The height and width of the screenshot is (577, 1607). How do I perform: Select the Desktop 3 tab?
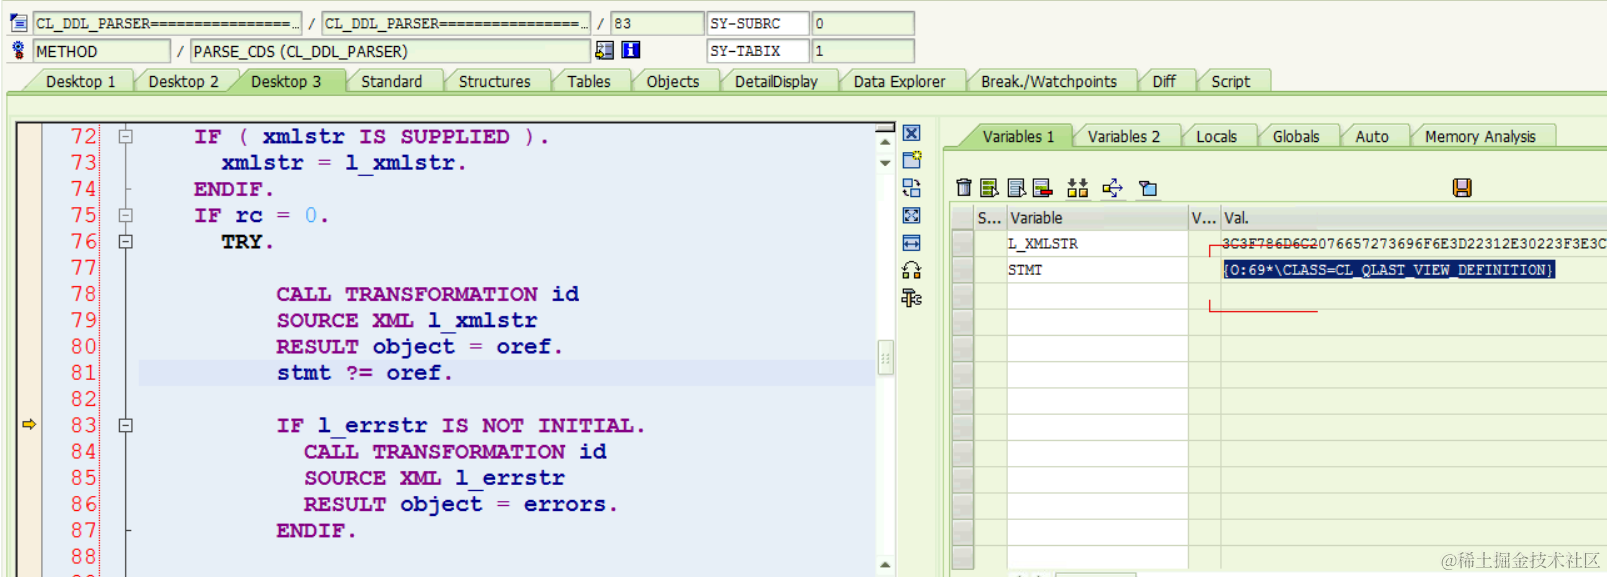(x=286, y=81)
